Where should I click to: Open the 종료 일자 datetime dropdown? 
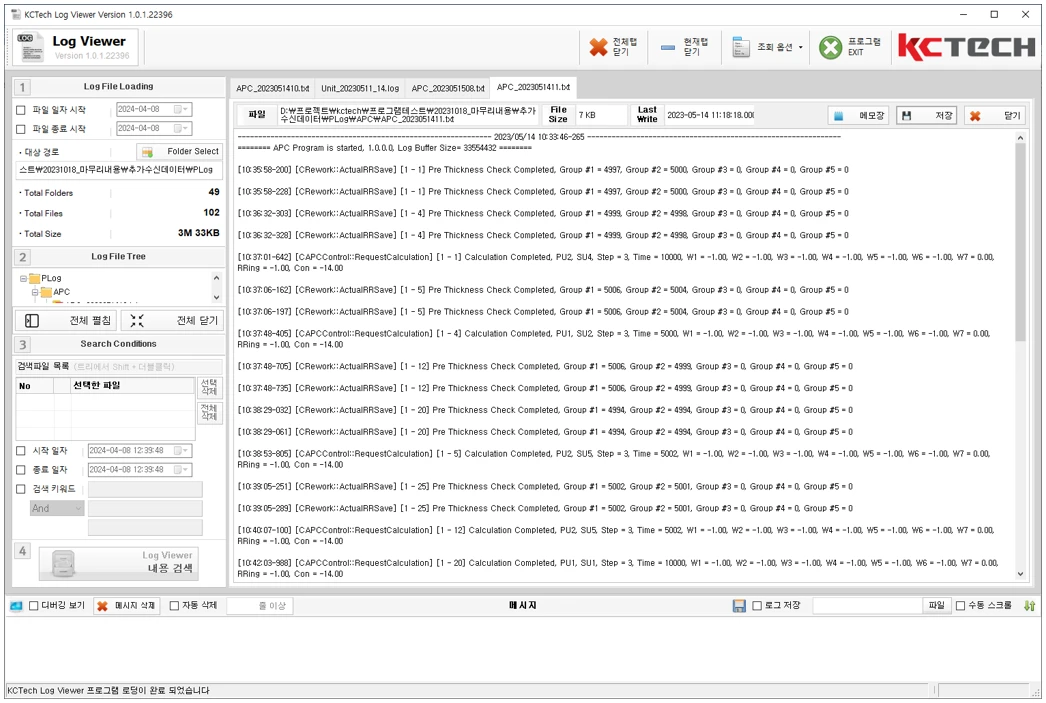pos(181,470)
